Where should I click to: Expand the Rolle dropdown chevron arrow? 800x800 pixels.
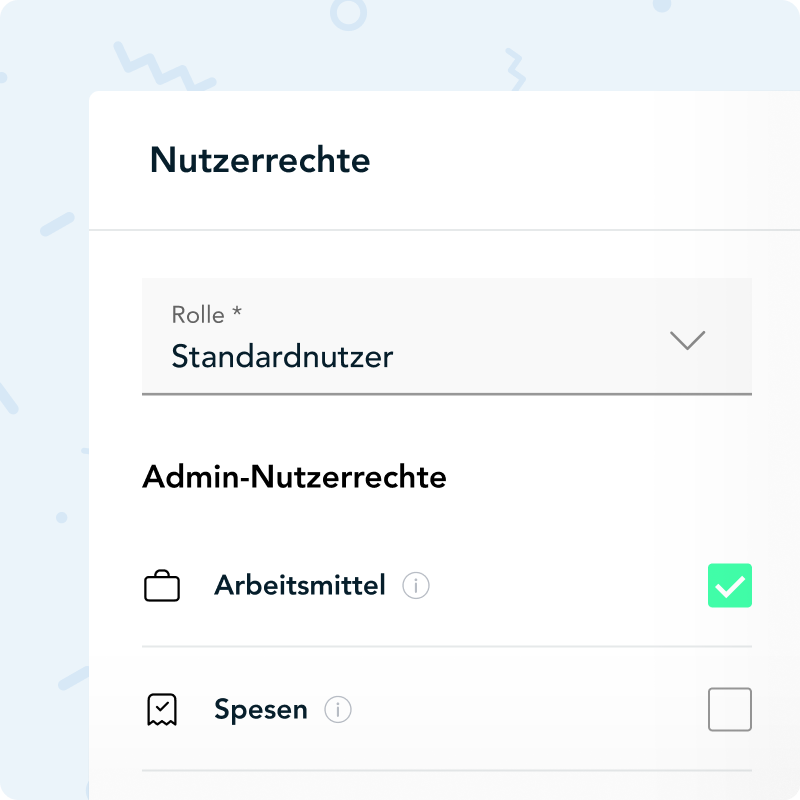(x=687, y=340)
